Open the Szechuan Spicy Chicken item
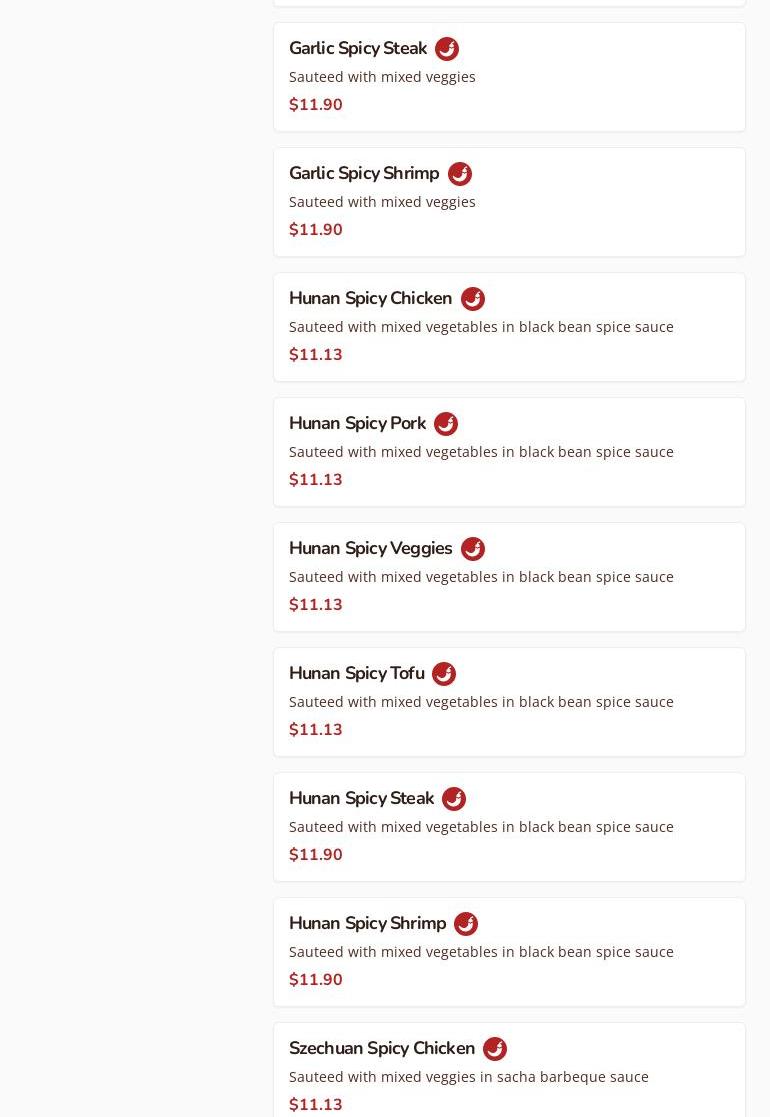This screenshot has height=1117, width=770. (x=382, y=1049)
